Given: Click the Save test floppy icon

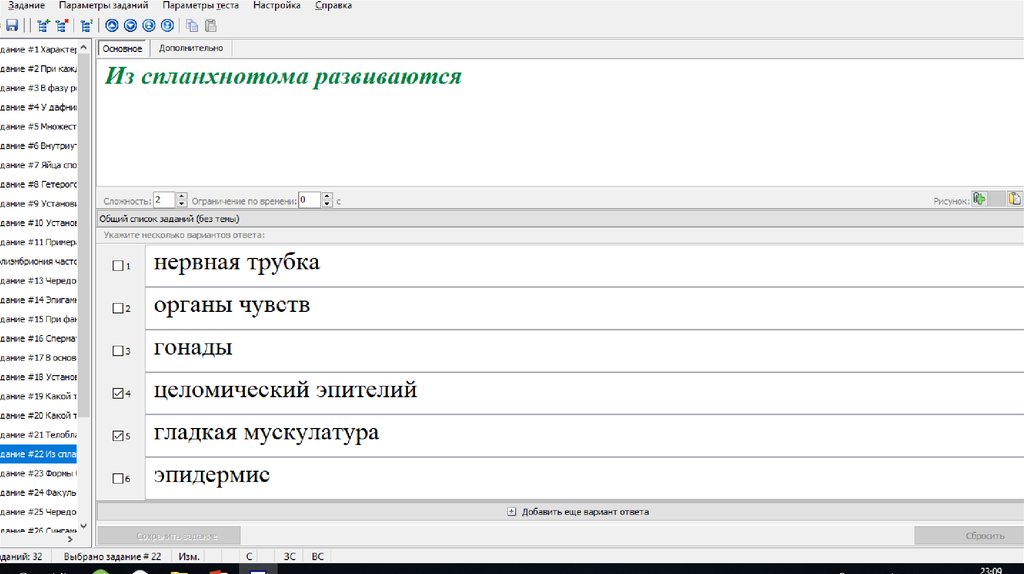Looking at the screenshot, I should click(12, 26).
